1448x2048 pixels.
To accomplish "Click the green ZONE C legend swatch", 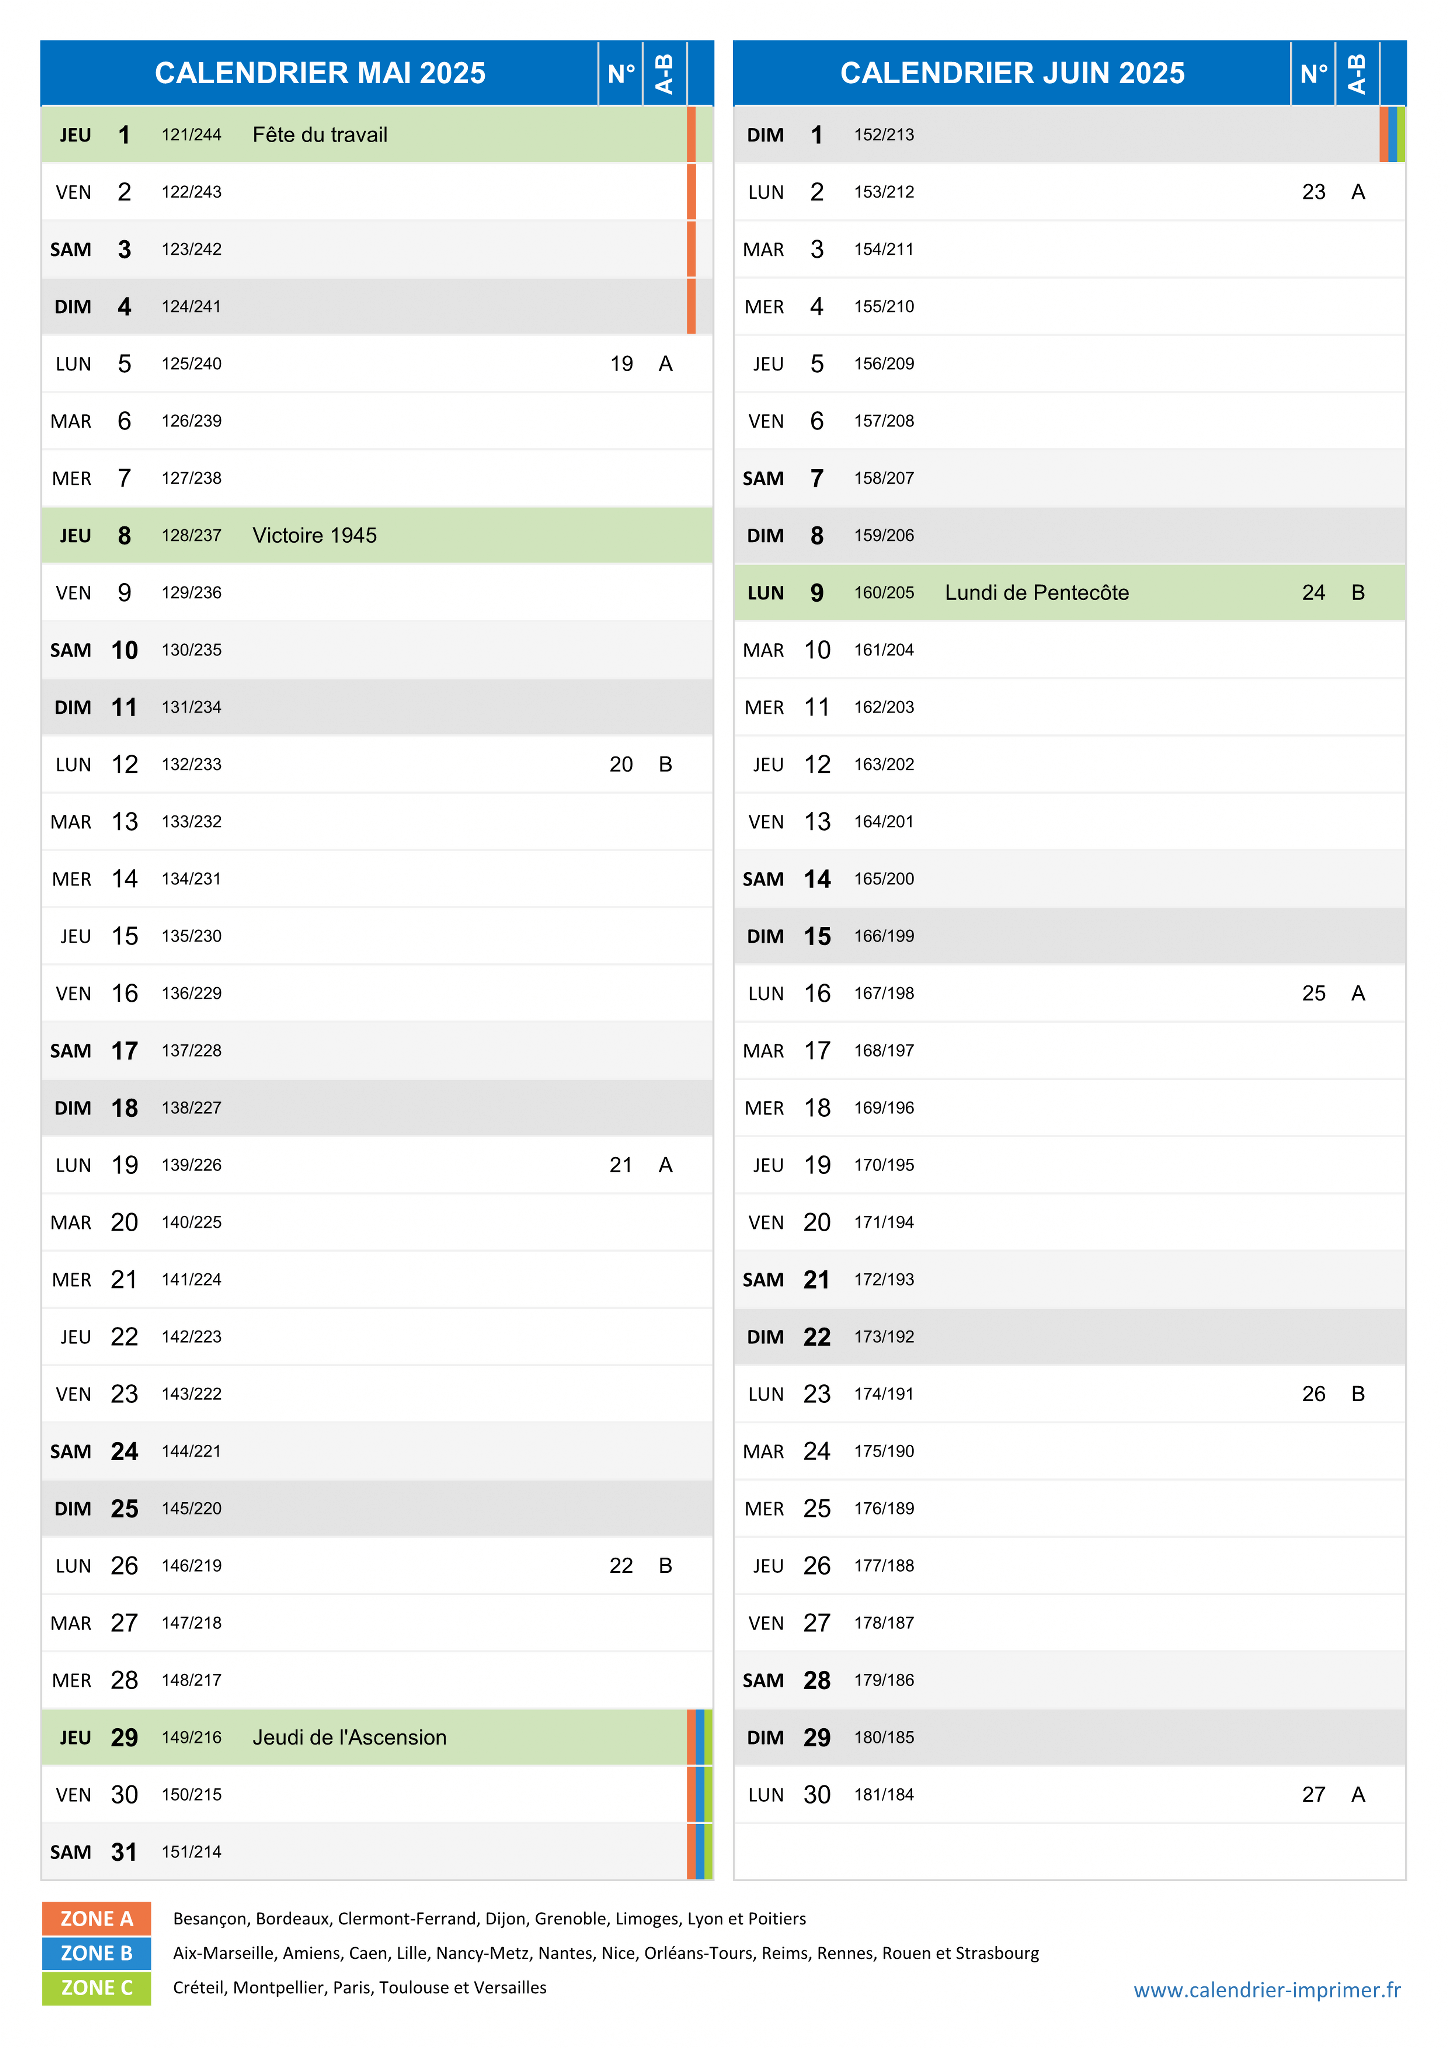I will click(x=96, y=1987).
